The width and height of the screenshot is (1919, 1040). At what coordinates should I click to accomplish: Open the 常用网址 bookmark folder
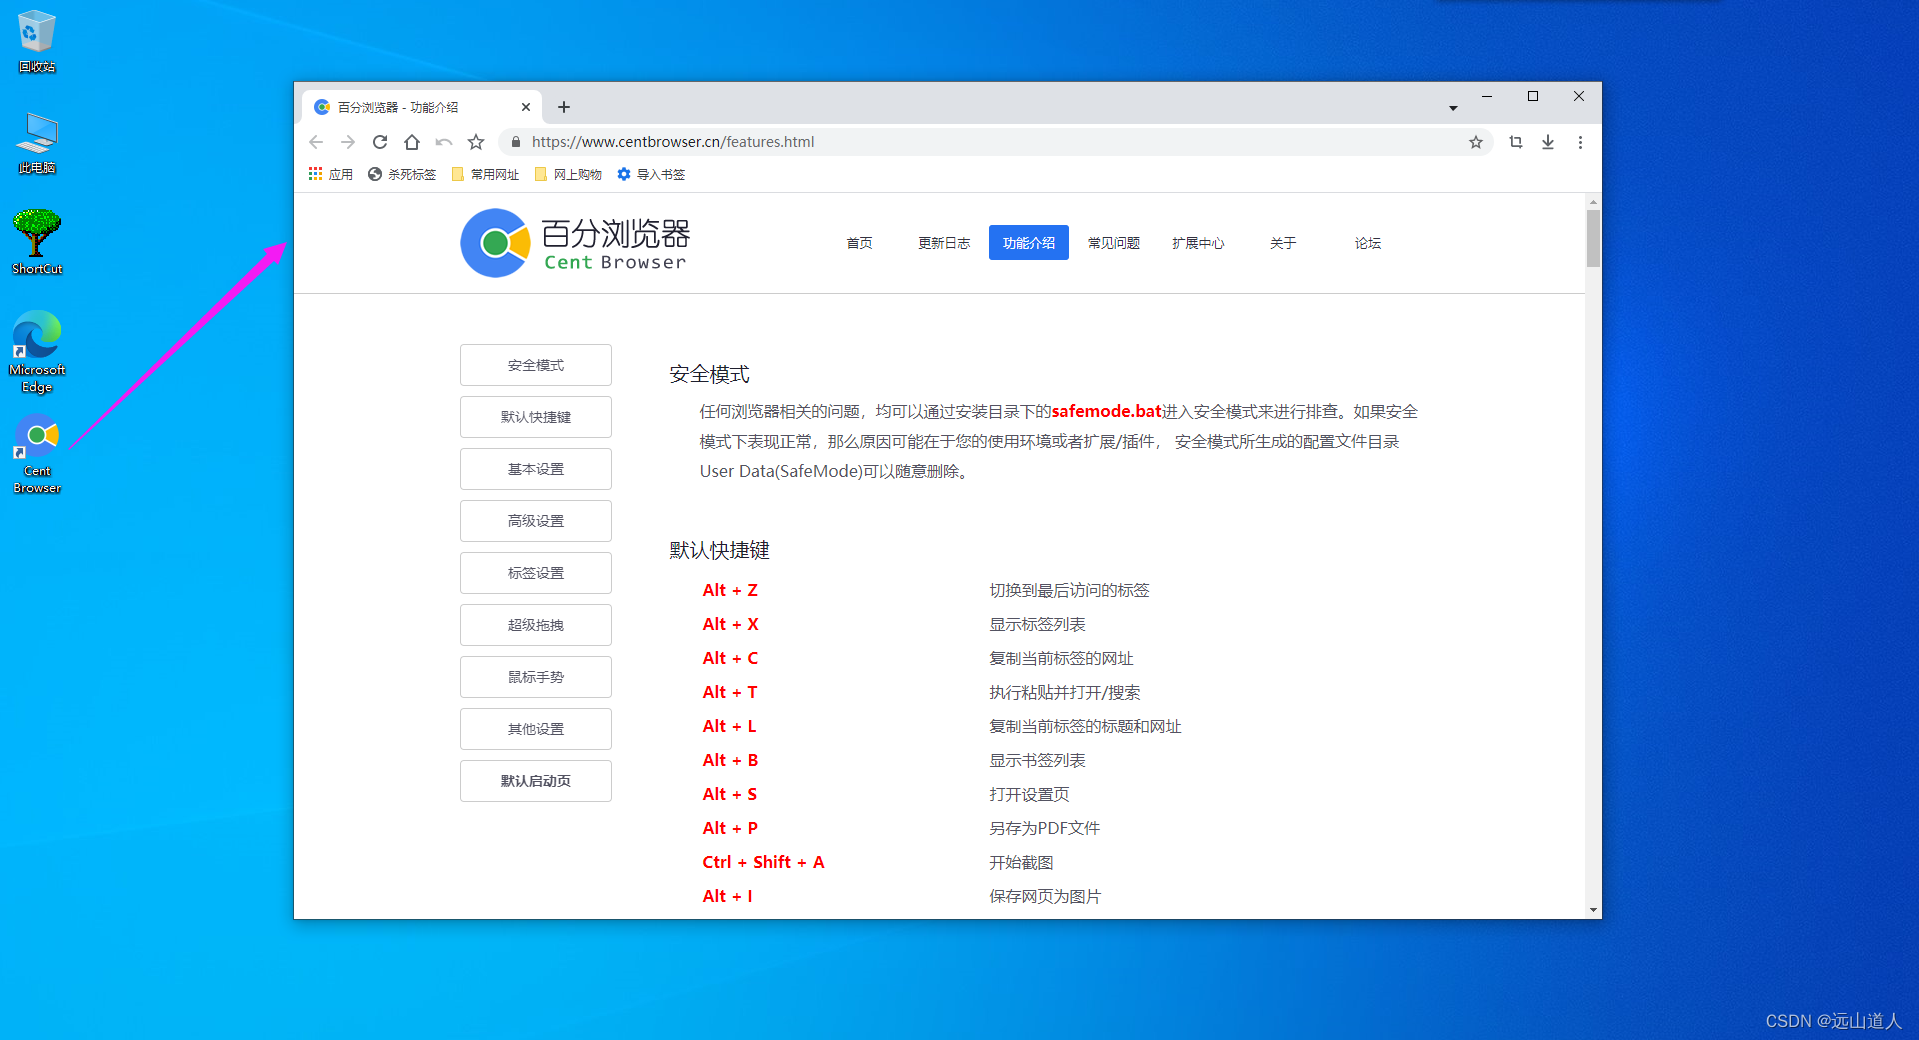pos(485,174)
